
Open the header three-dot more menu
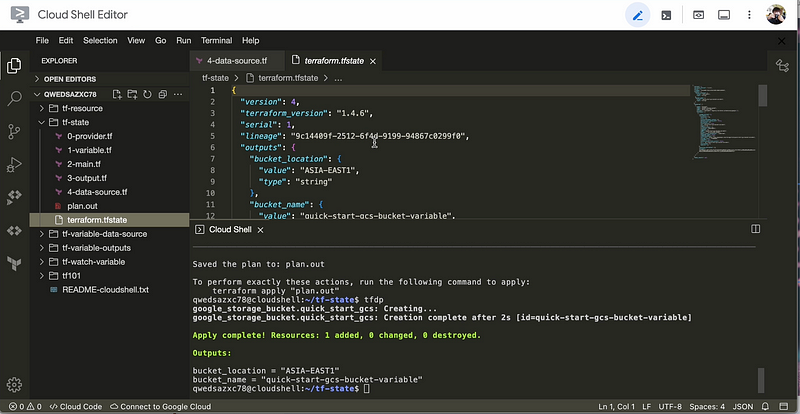click(749, 15)
